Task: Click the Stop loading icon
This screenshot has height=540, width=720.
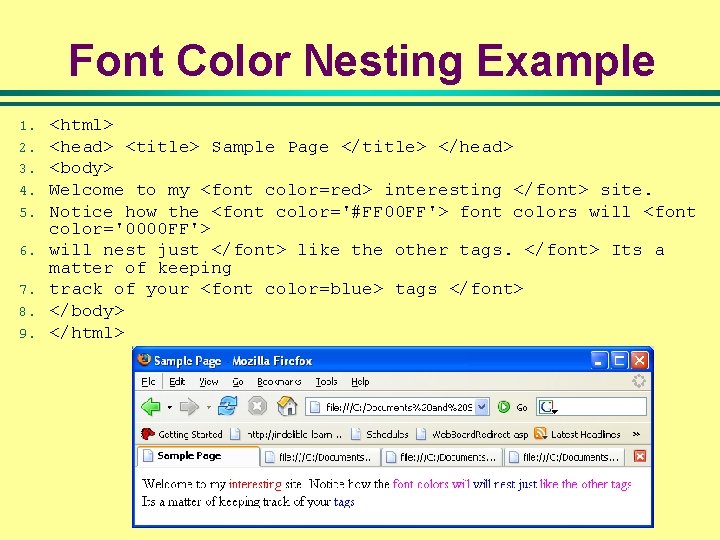Action: tap(257, 406)
